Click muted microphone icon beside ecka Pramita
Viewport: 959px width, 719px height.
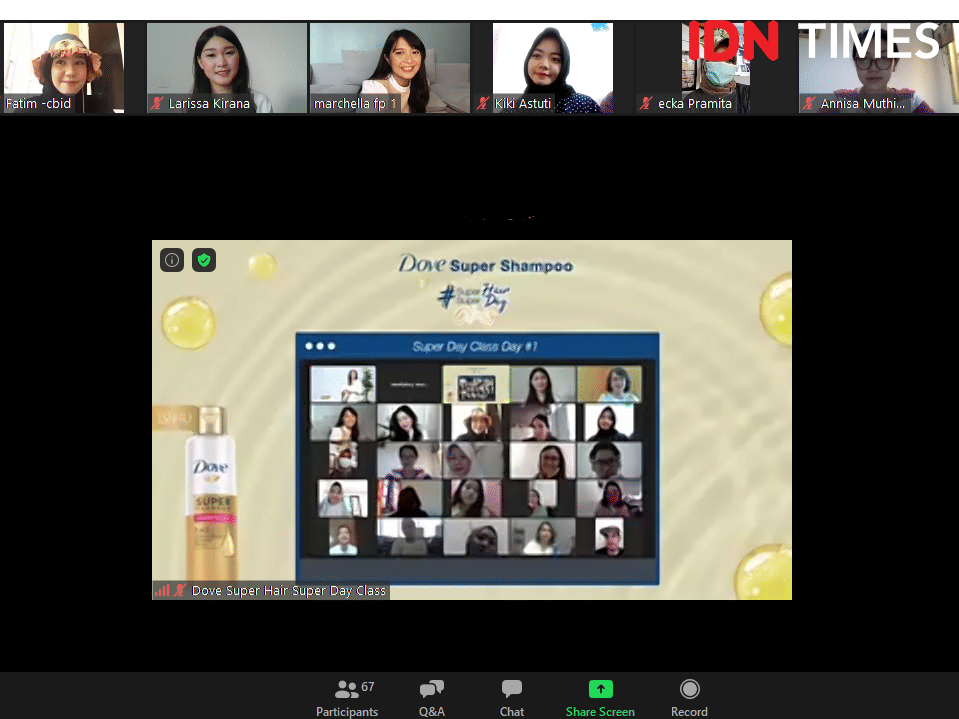646,103
